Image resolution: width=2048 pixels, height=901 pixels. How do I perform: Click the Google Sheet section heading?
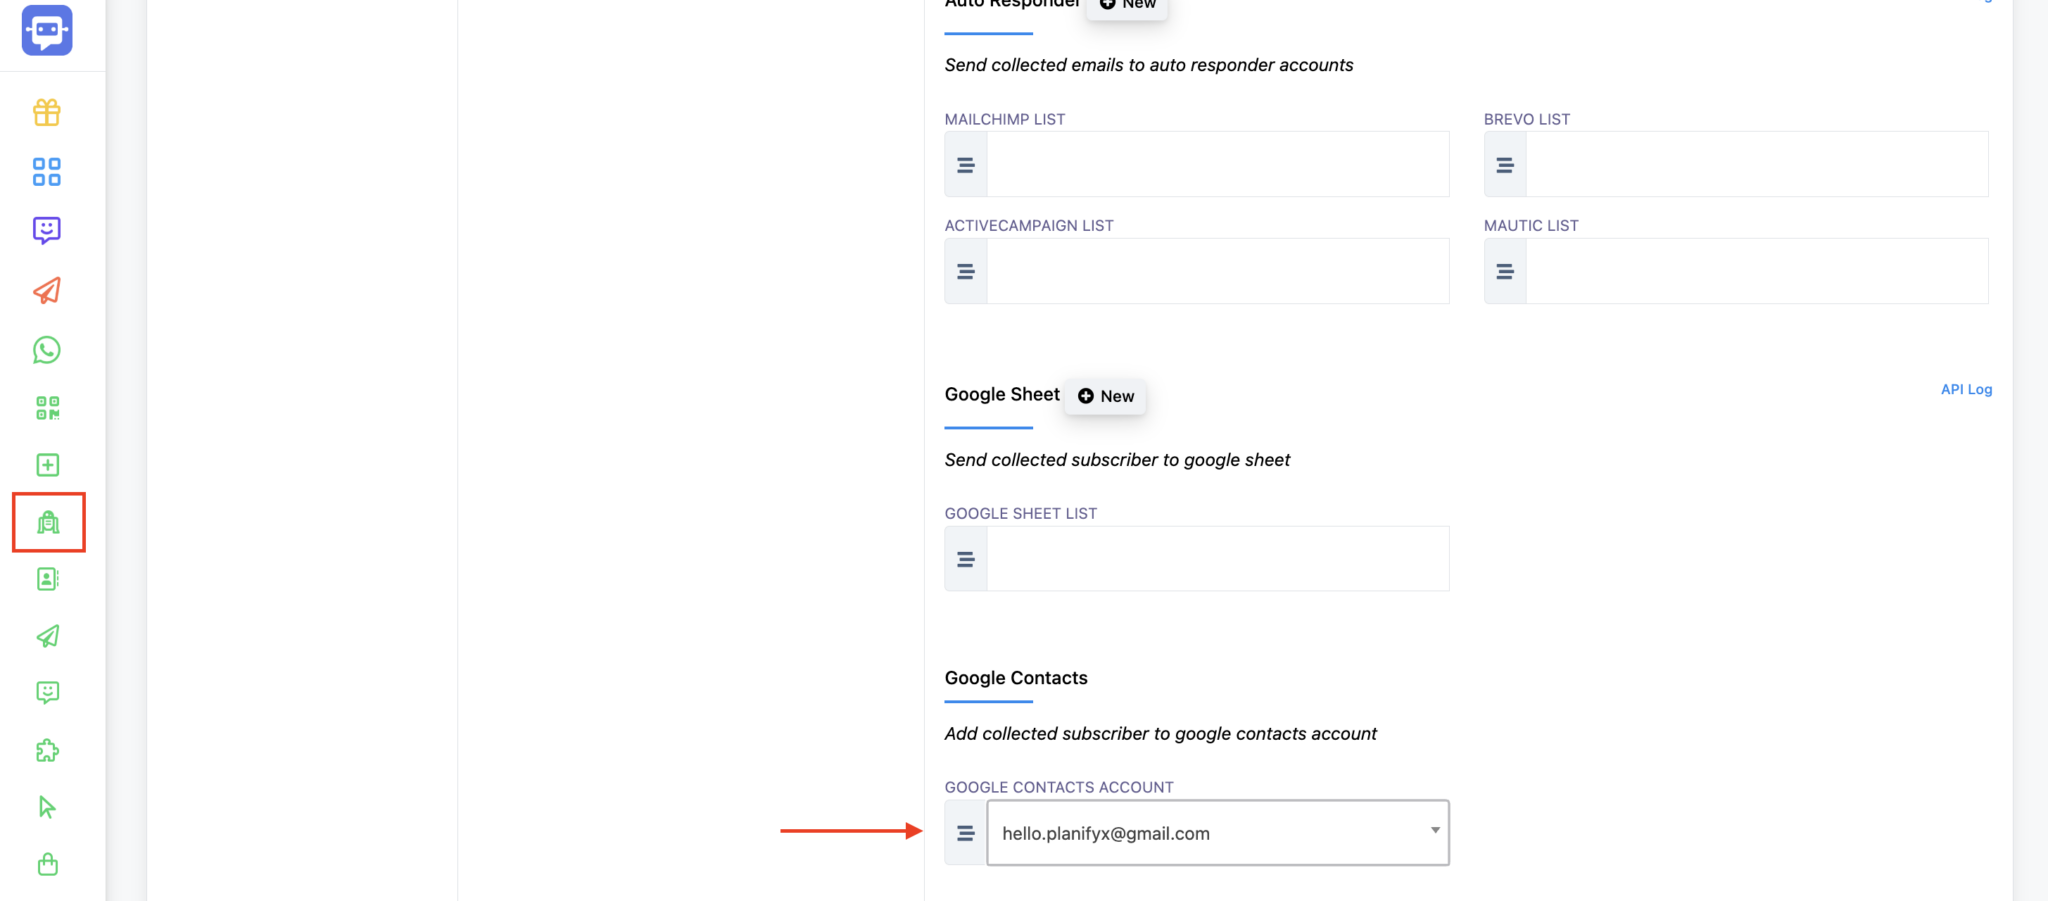pos(1002,394)
